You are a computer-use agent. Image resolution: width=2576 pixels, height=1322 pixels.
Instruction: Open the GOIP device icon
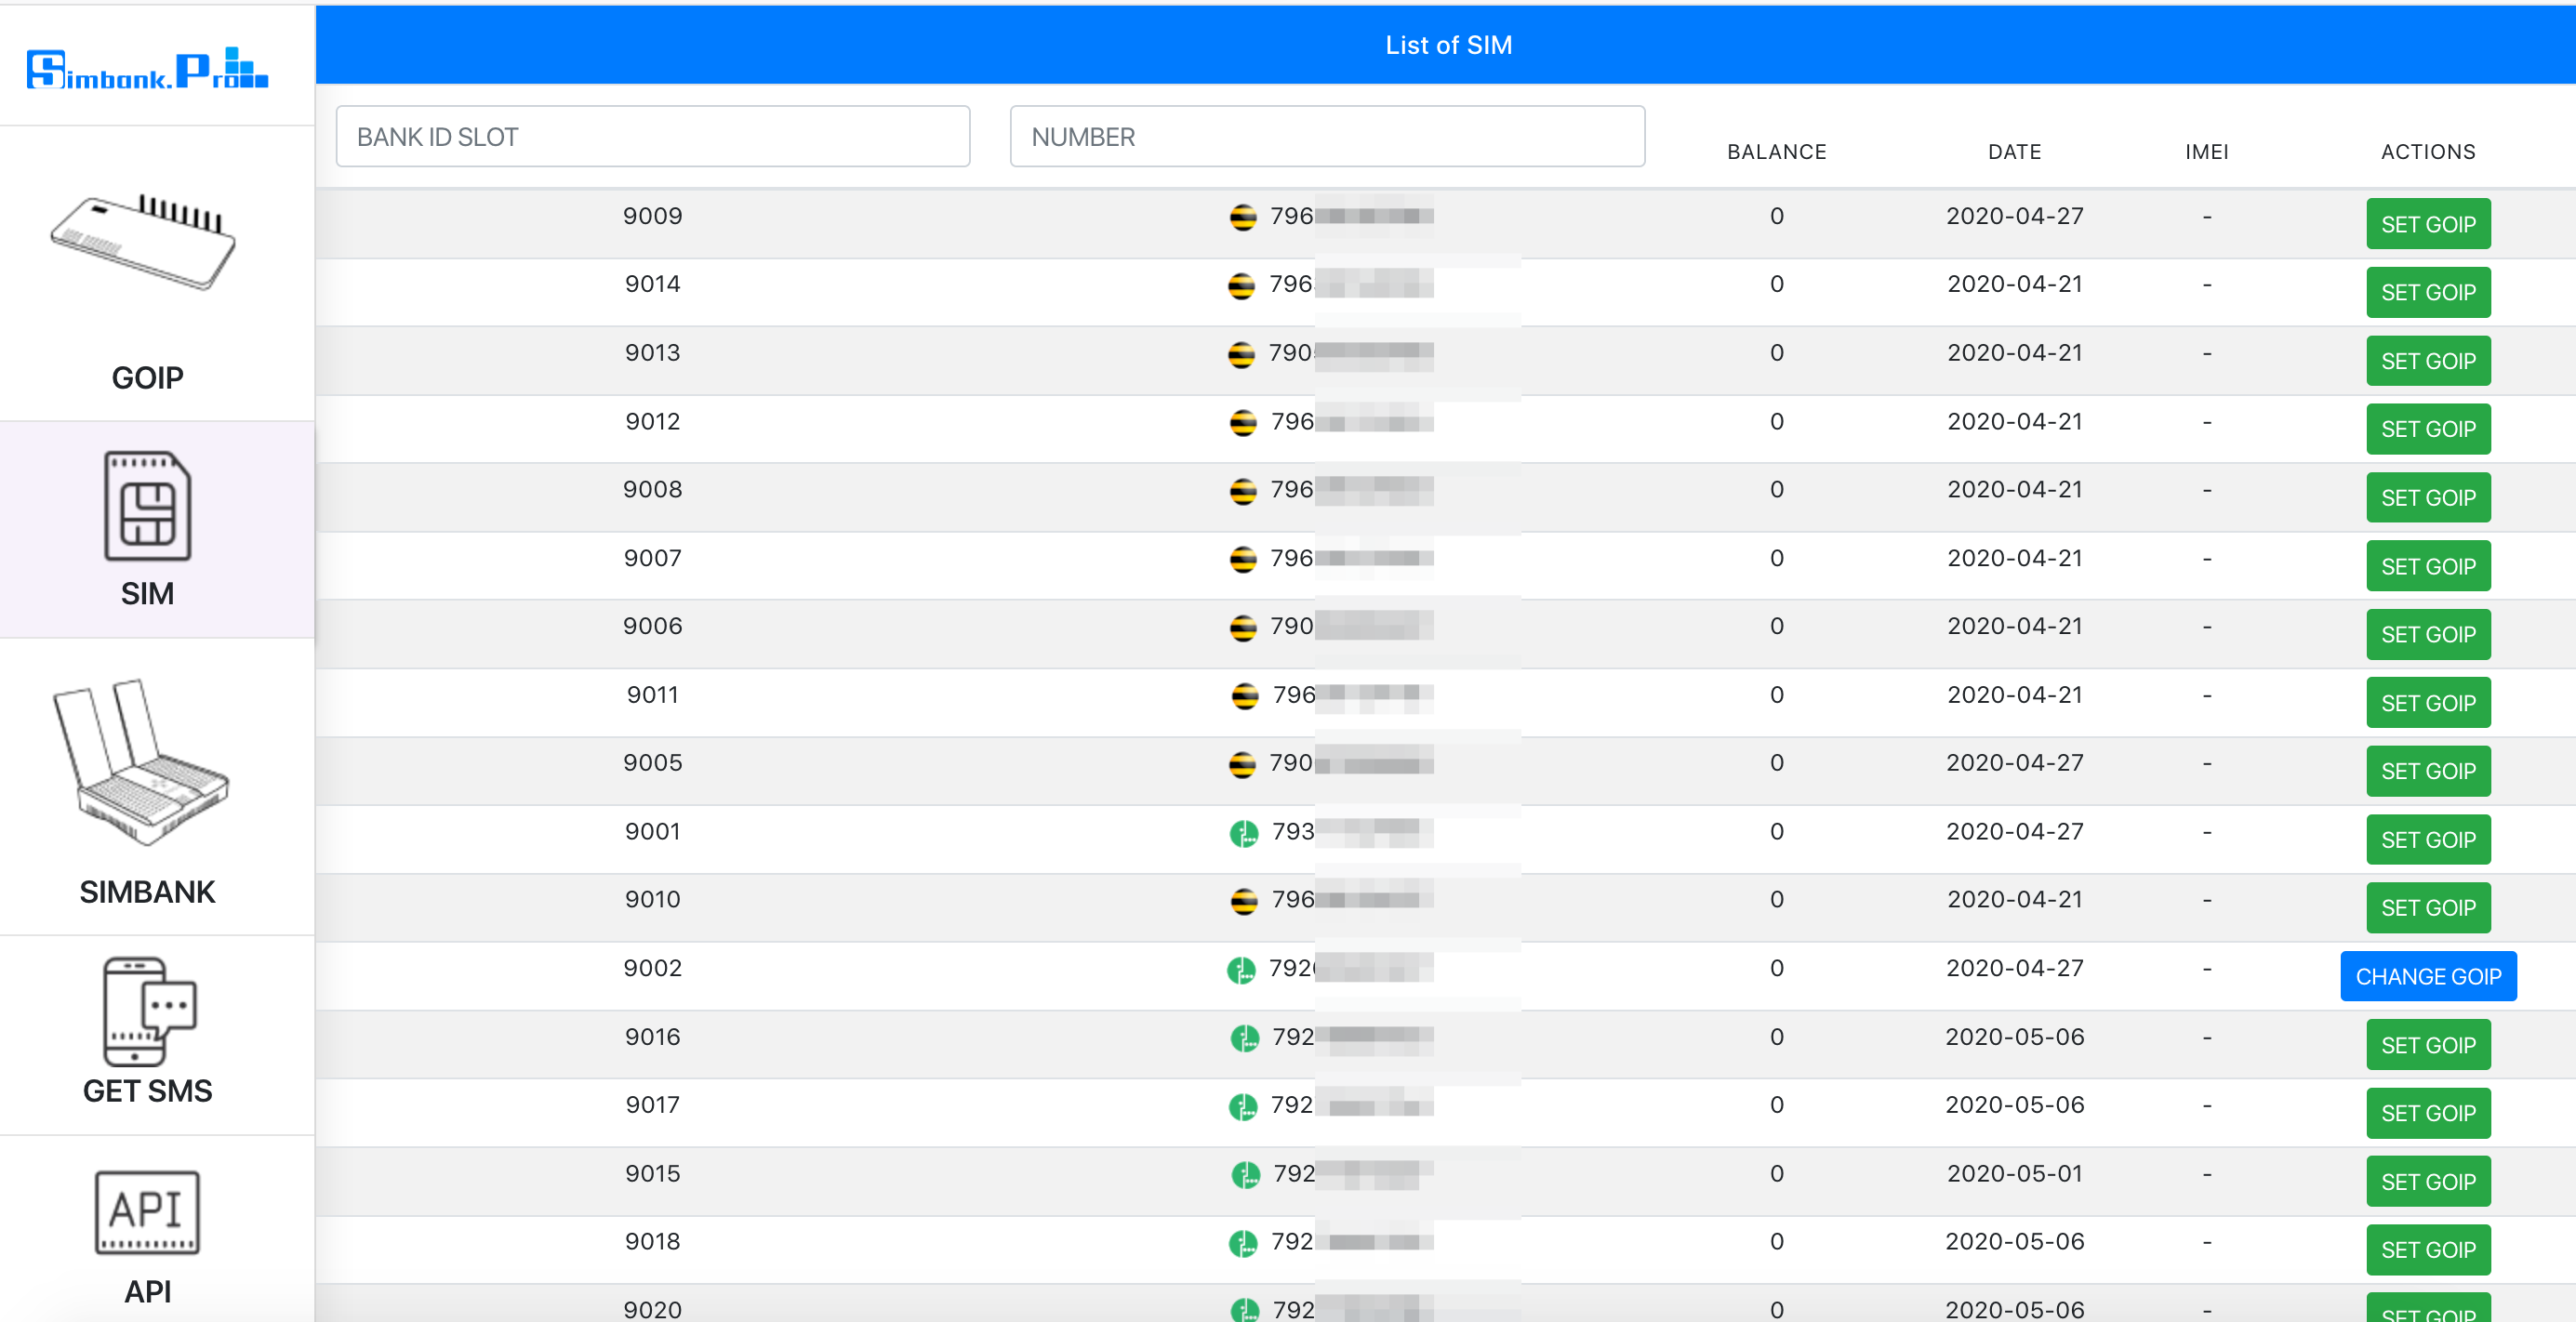pyautogui.click(x=144, y=240)
